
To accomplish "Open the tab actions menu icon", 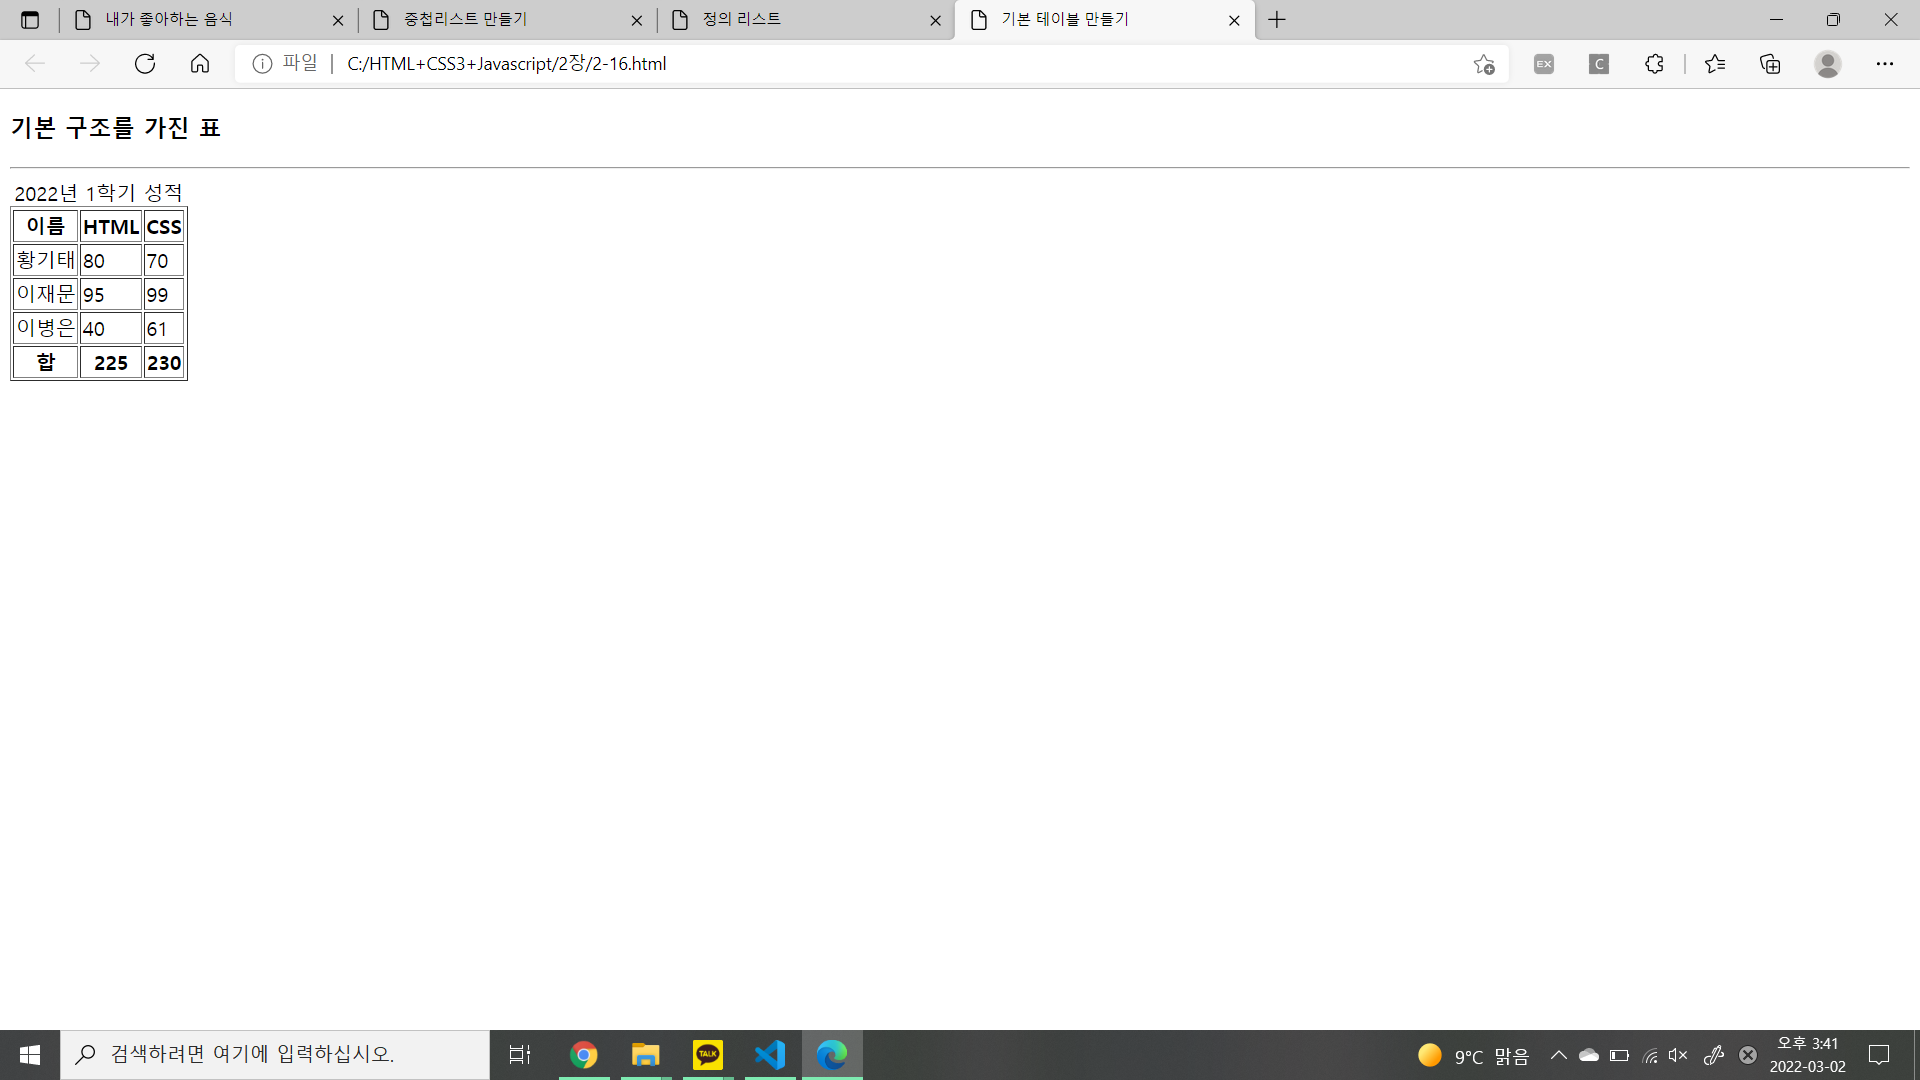I will 30,20.
